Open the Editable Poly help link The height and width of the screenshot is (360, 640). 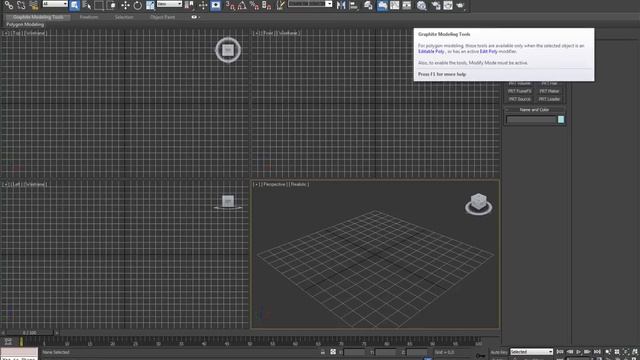tap(431, 51)
